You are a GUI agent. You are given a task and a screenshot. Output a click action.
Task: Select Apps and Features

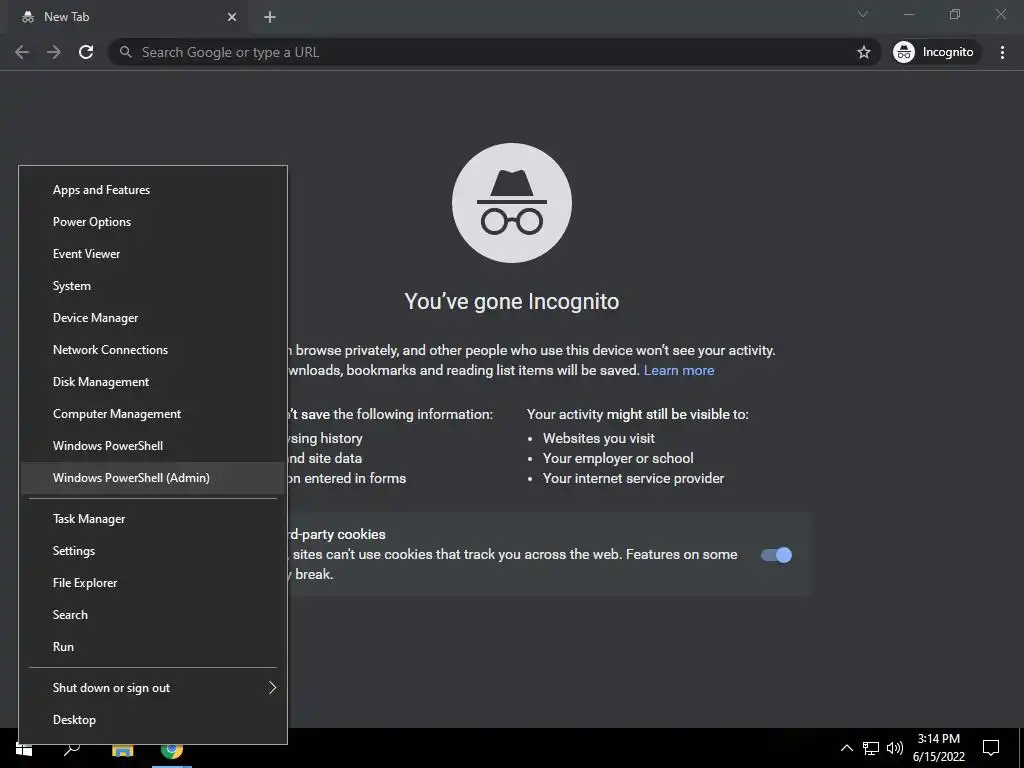(153, 190)
